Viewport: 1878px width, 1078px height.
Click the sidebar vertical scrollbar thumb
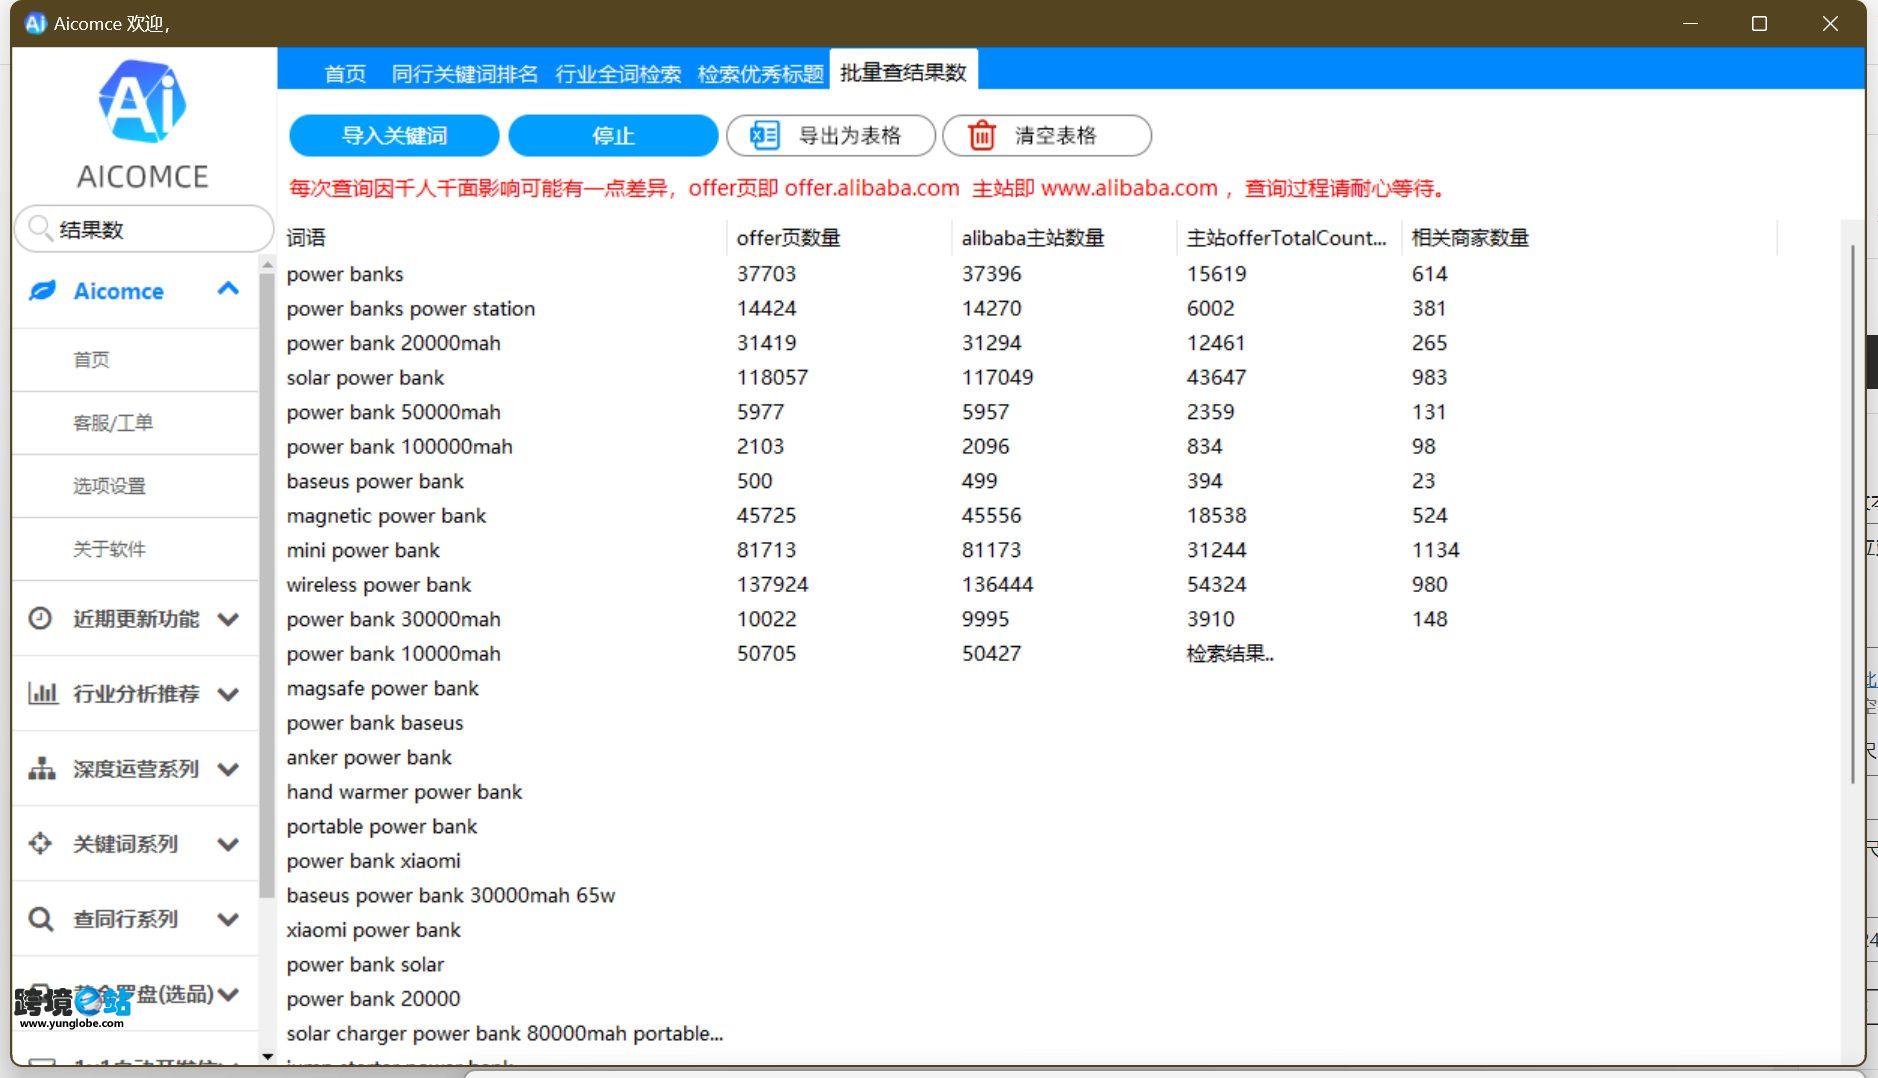(x=266, y=585)
